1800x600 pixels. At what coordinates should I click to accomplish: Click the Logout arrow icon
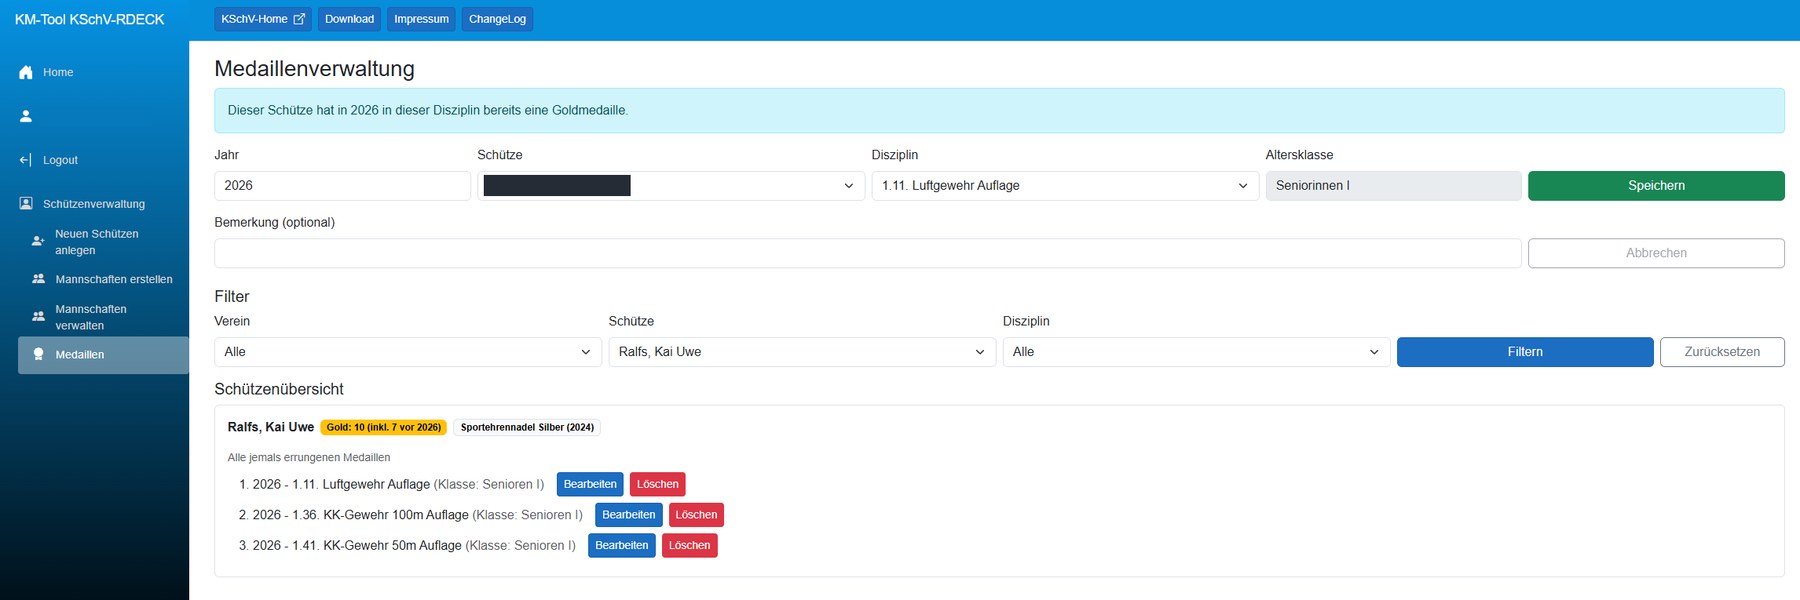(26, 160)
